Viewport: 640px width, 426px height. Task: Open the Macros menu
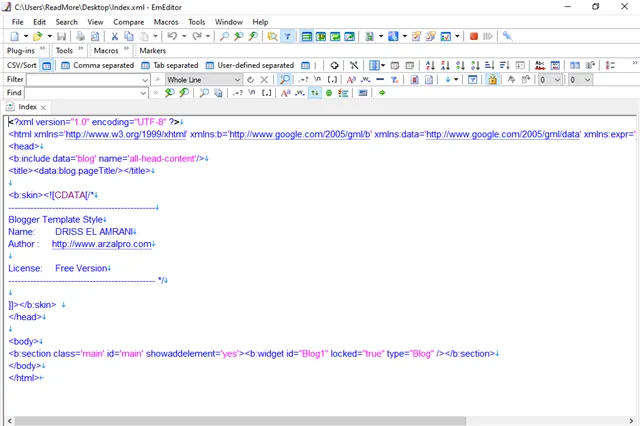click(166, 22)
